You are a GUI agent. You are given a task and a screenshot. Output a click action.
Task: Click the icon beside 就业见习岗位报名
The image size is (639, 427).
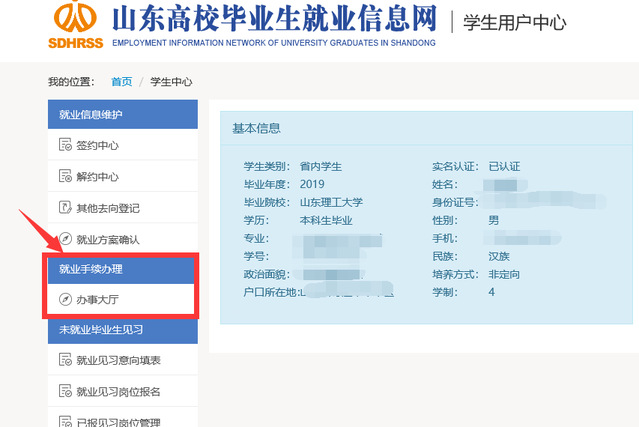pyautogui.click(x=66, y=391)
